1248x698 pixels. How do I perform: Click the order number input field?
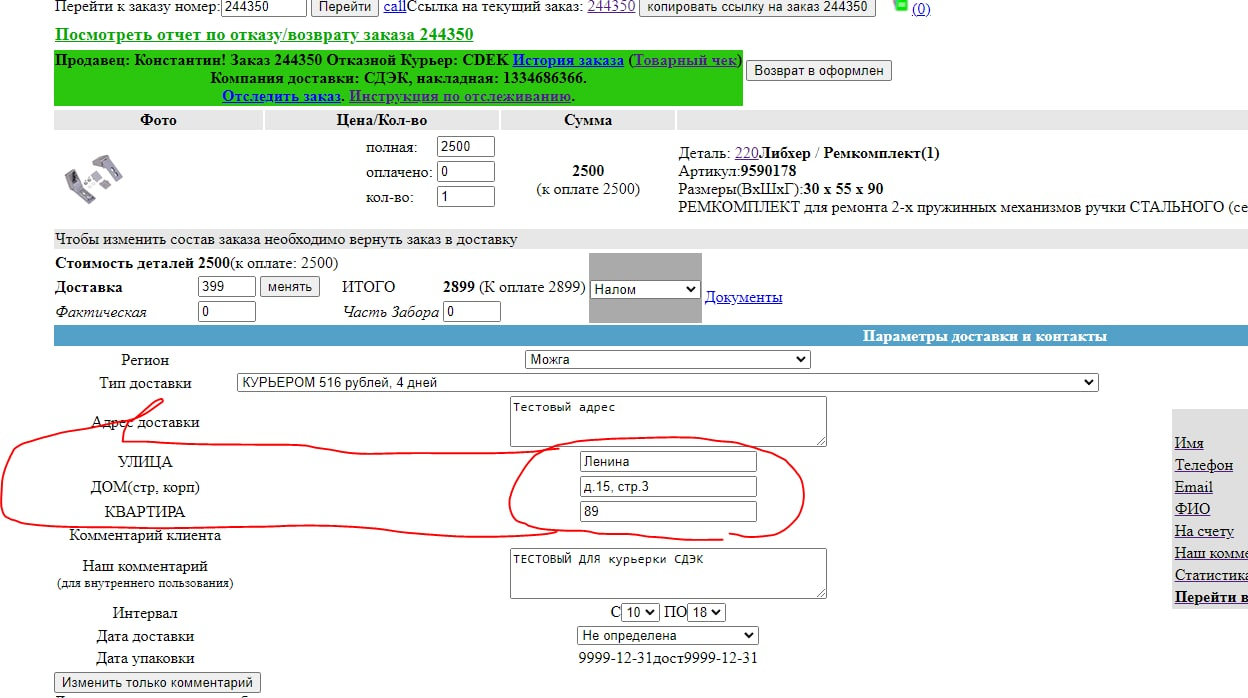coord(262,6)
